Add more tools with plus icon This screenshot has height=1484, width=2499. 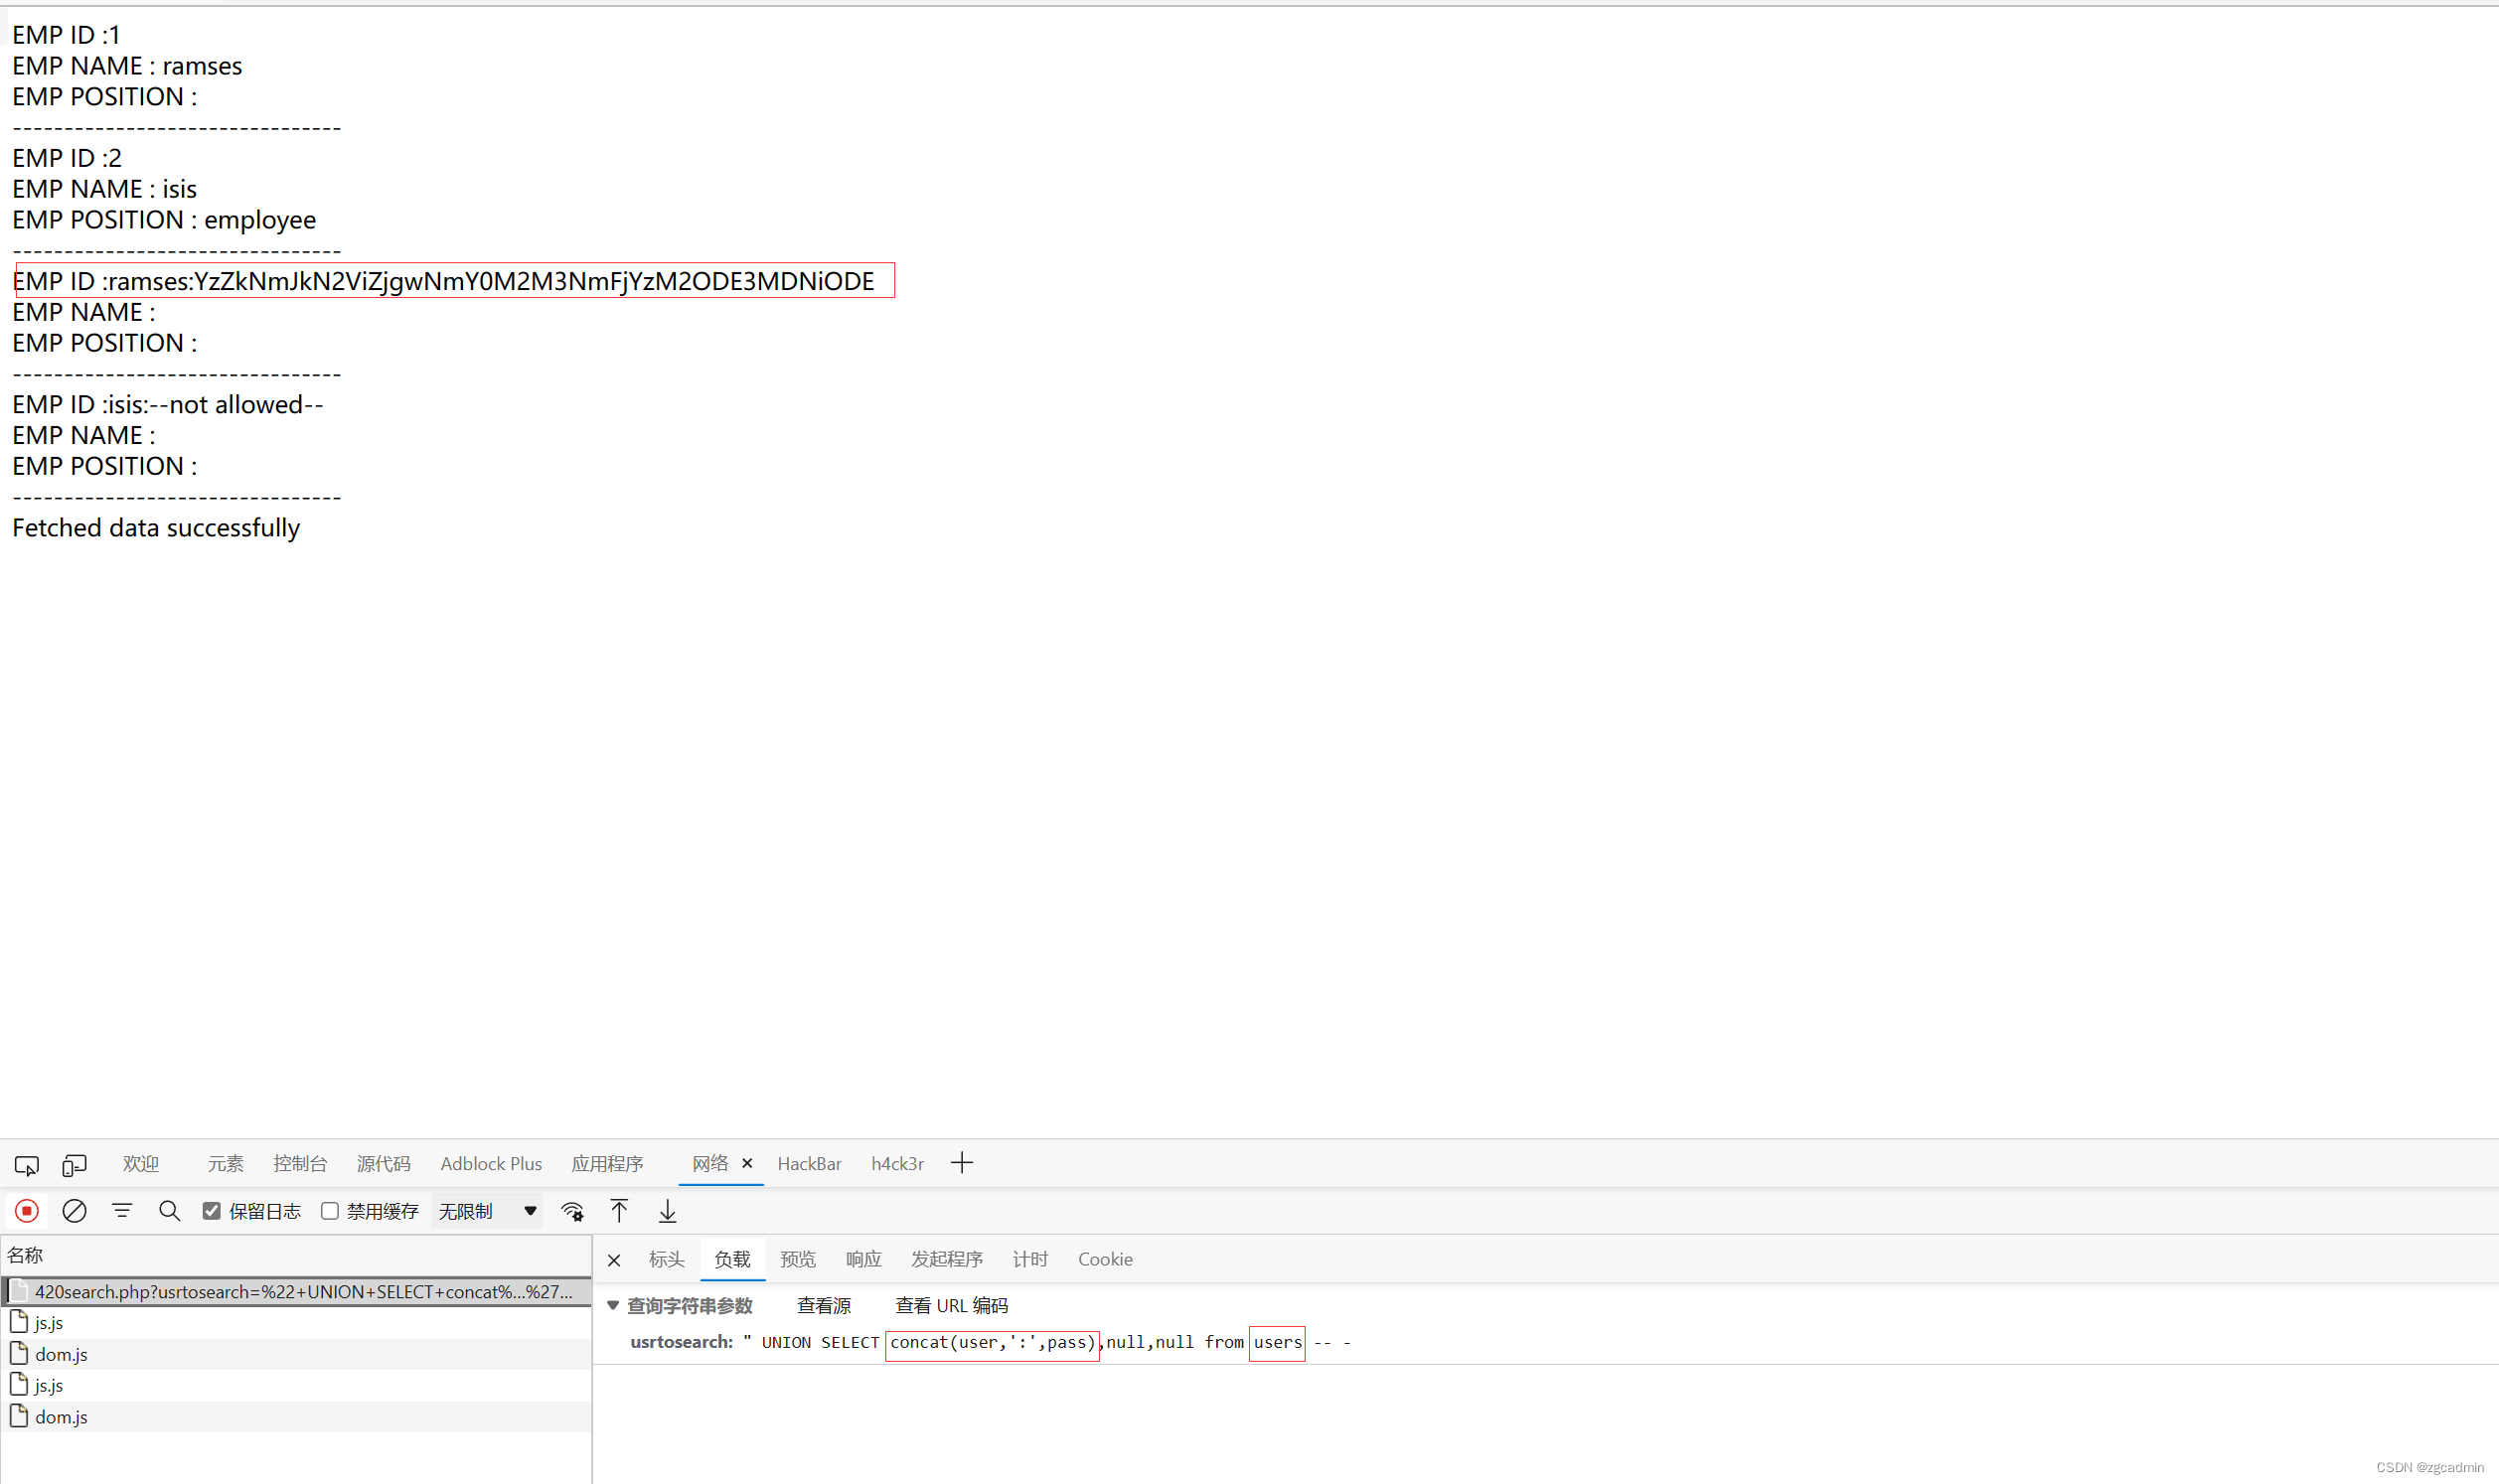click(962, 1163)
